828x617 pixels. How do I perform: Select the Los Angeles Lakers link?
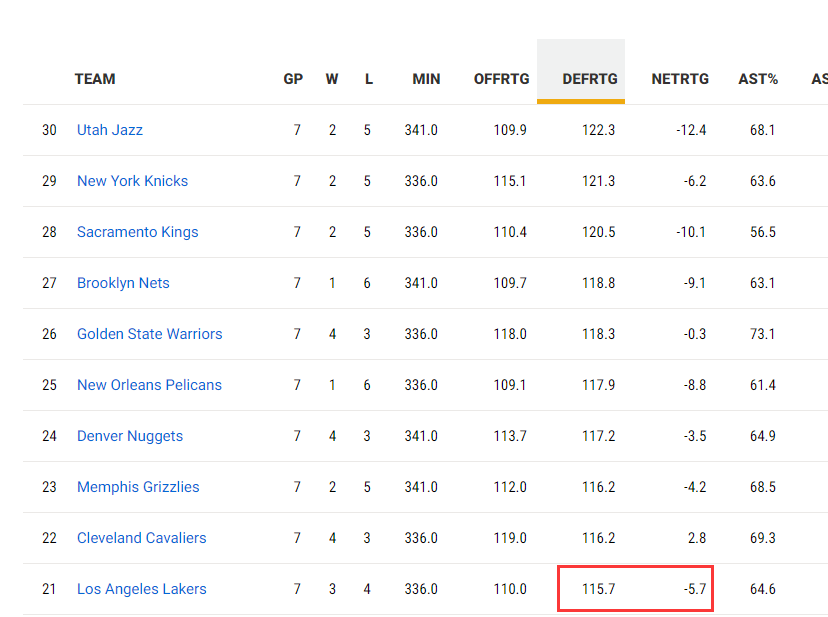141,589
